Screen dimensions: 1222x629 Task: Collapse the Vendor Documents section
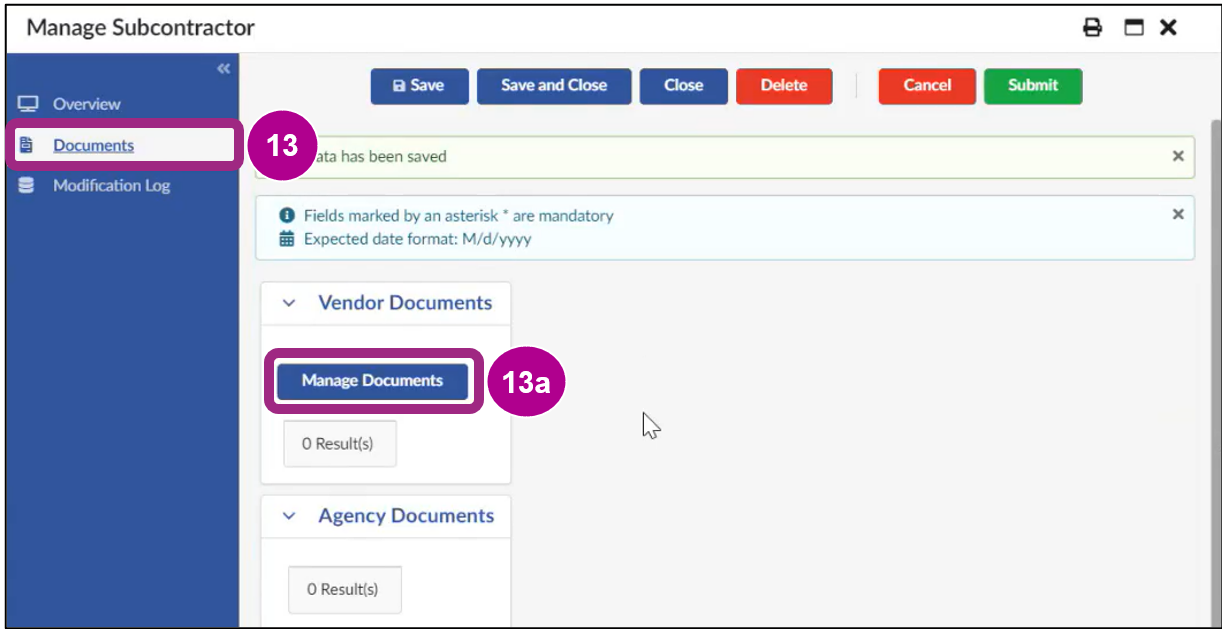[289, 303]
